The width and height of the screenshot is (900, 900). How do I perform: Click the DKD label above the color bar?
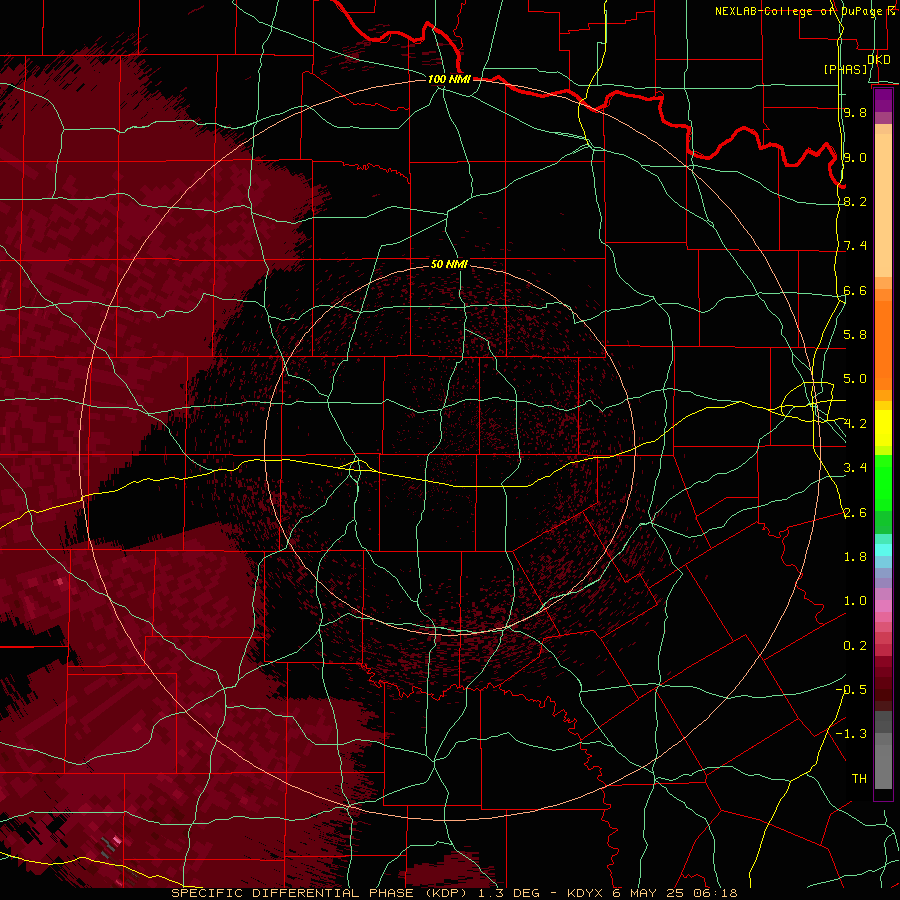coord(879,60)
